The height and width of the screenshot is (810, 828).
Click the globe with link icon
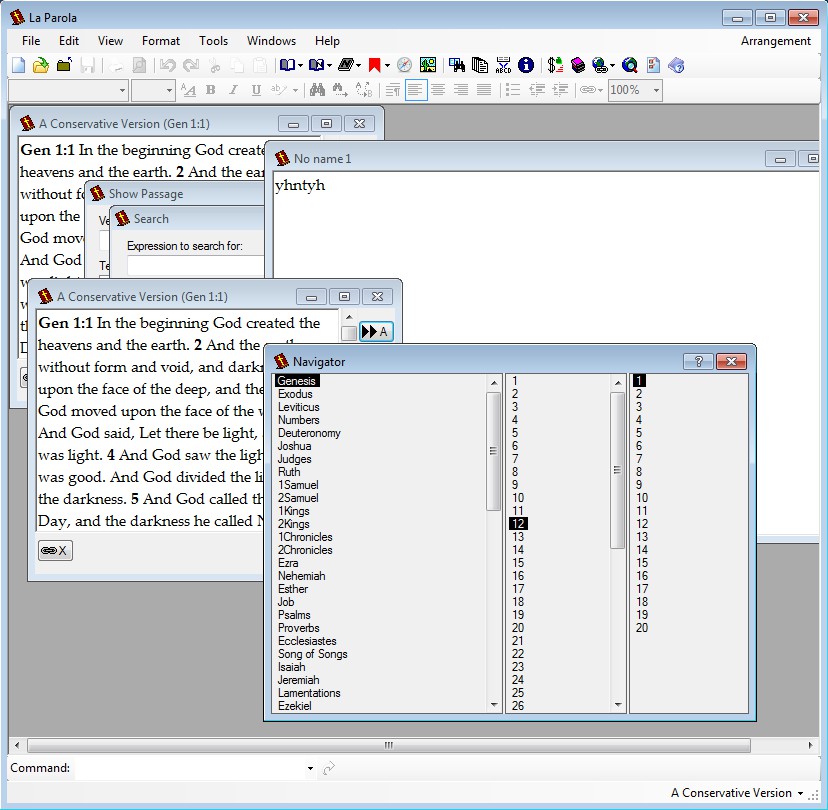tap(599, 65)
